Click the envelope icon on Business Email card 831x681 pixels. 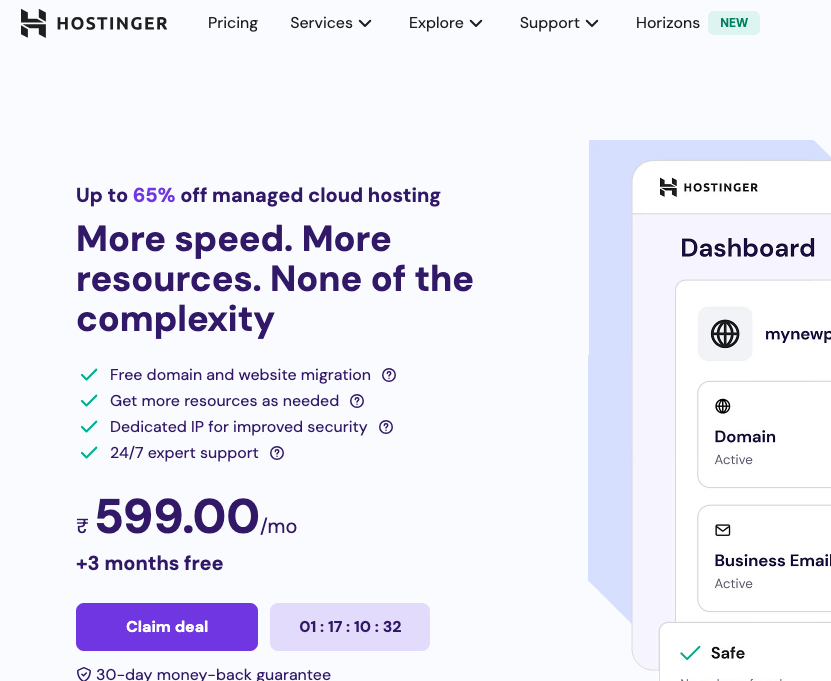click(723, 530)
